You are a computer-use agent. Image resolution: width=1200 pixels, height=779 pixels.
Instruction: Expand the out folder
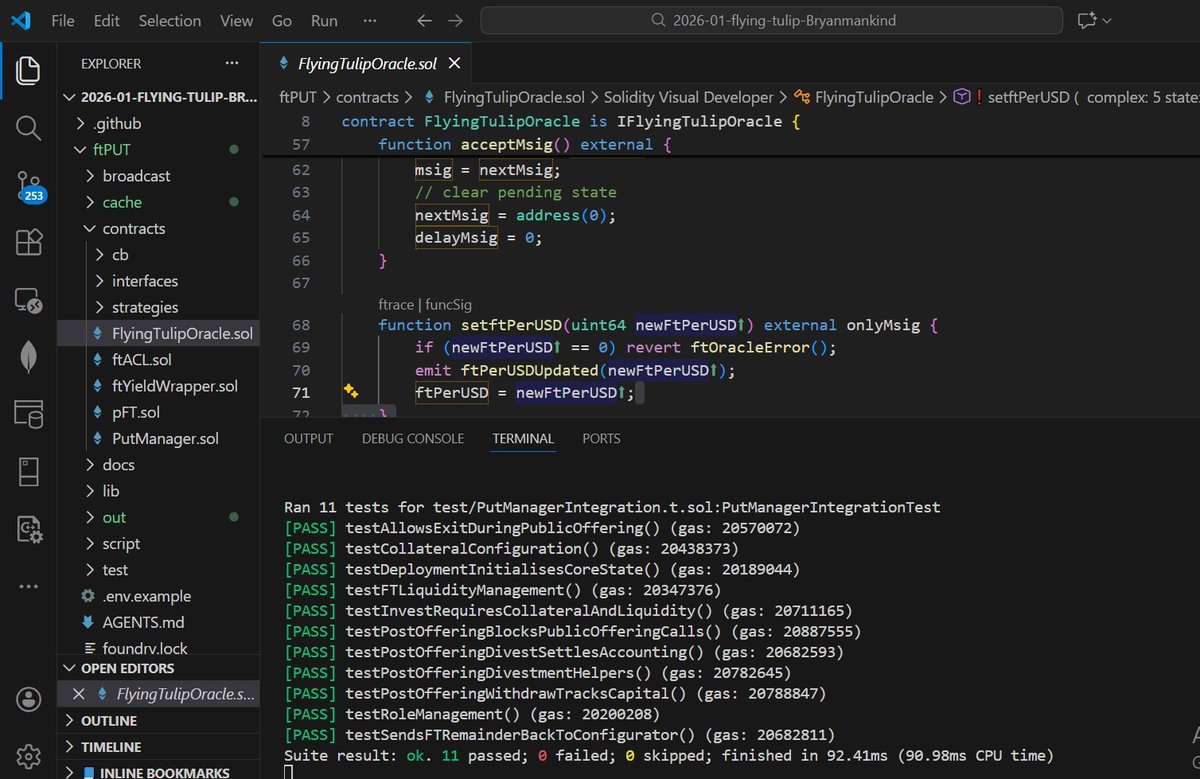pyautogui.click(x=157, y=517)
